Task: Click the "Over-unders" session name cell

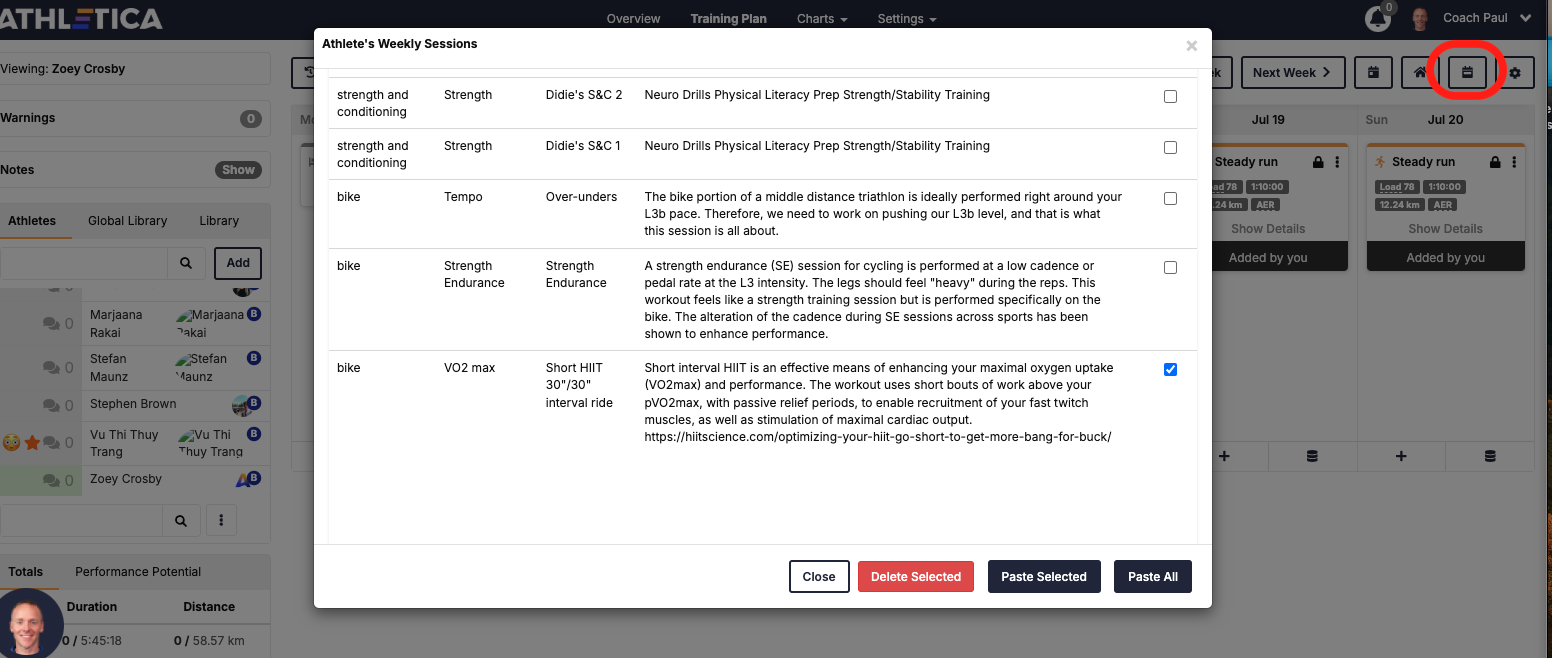Action: point(582,197)
